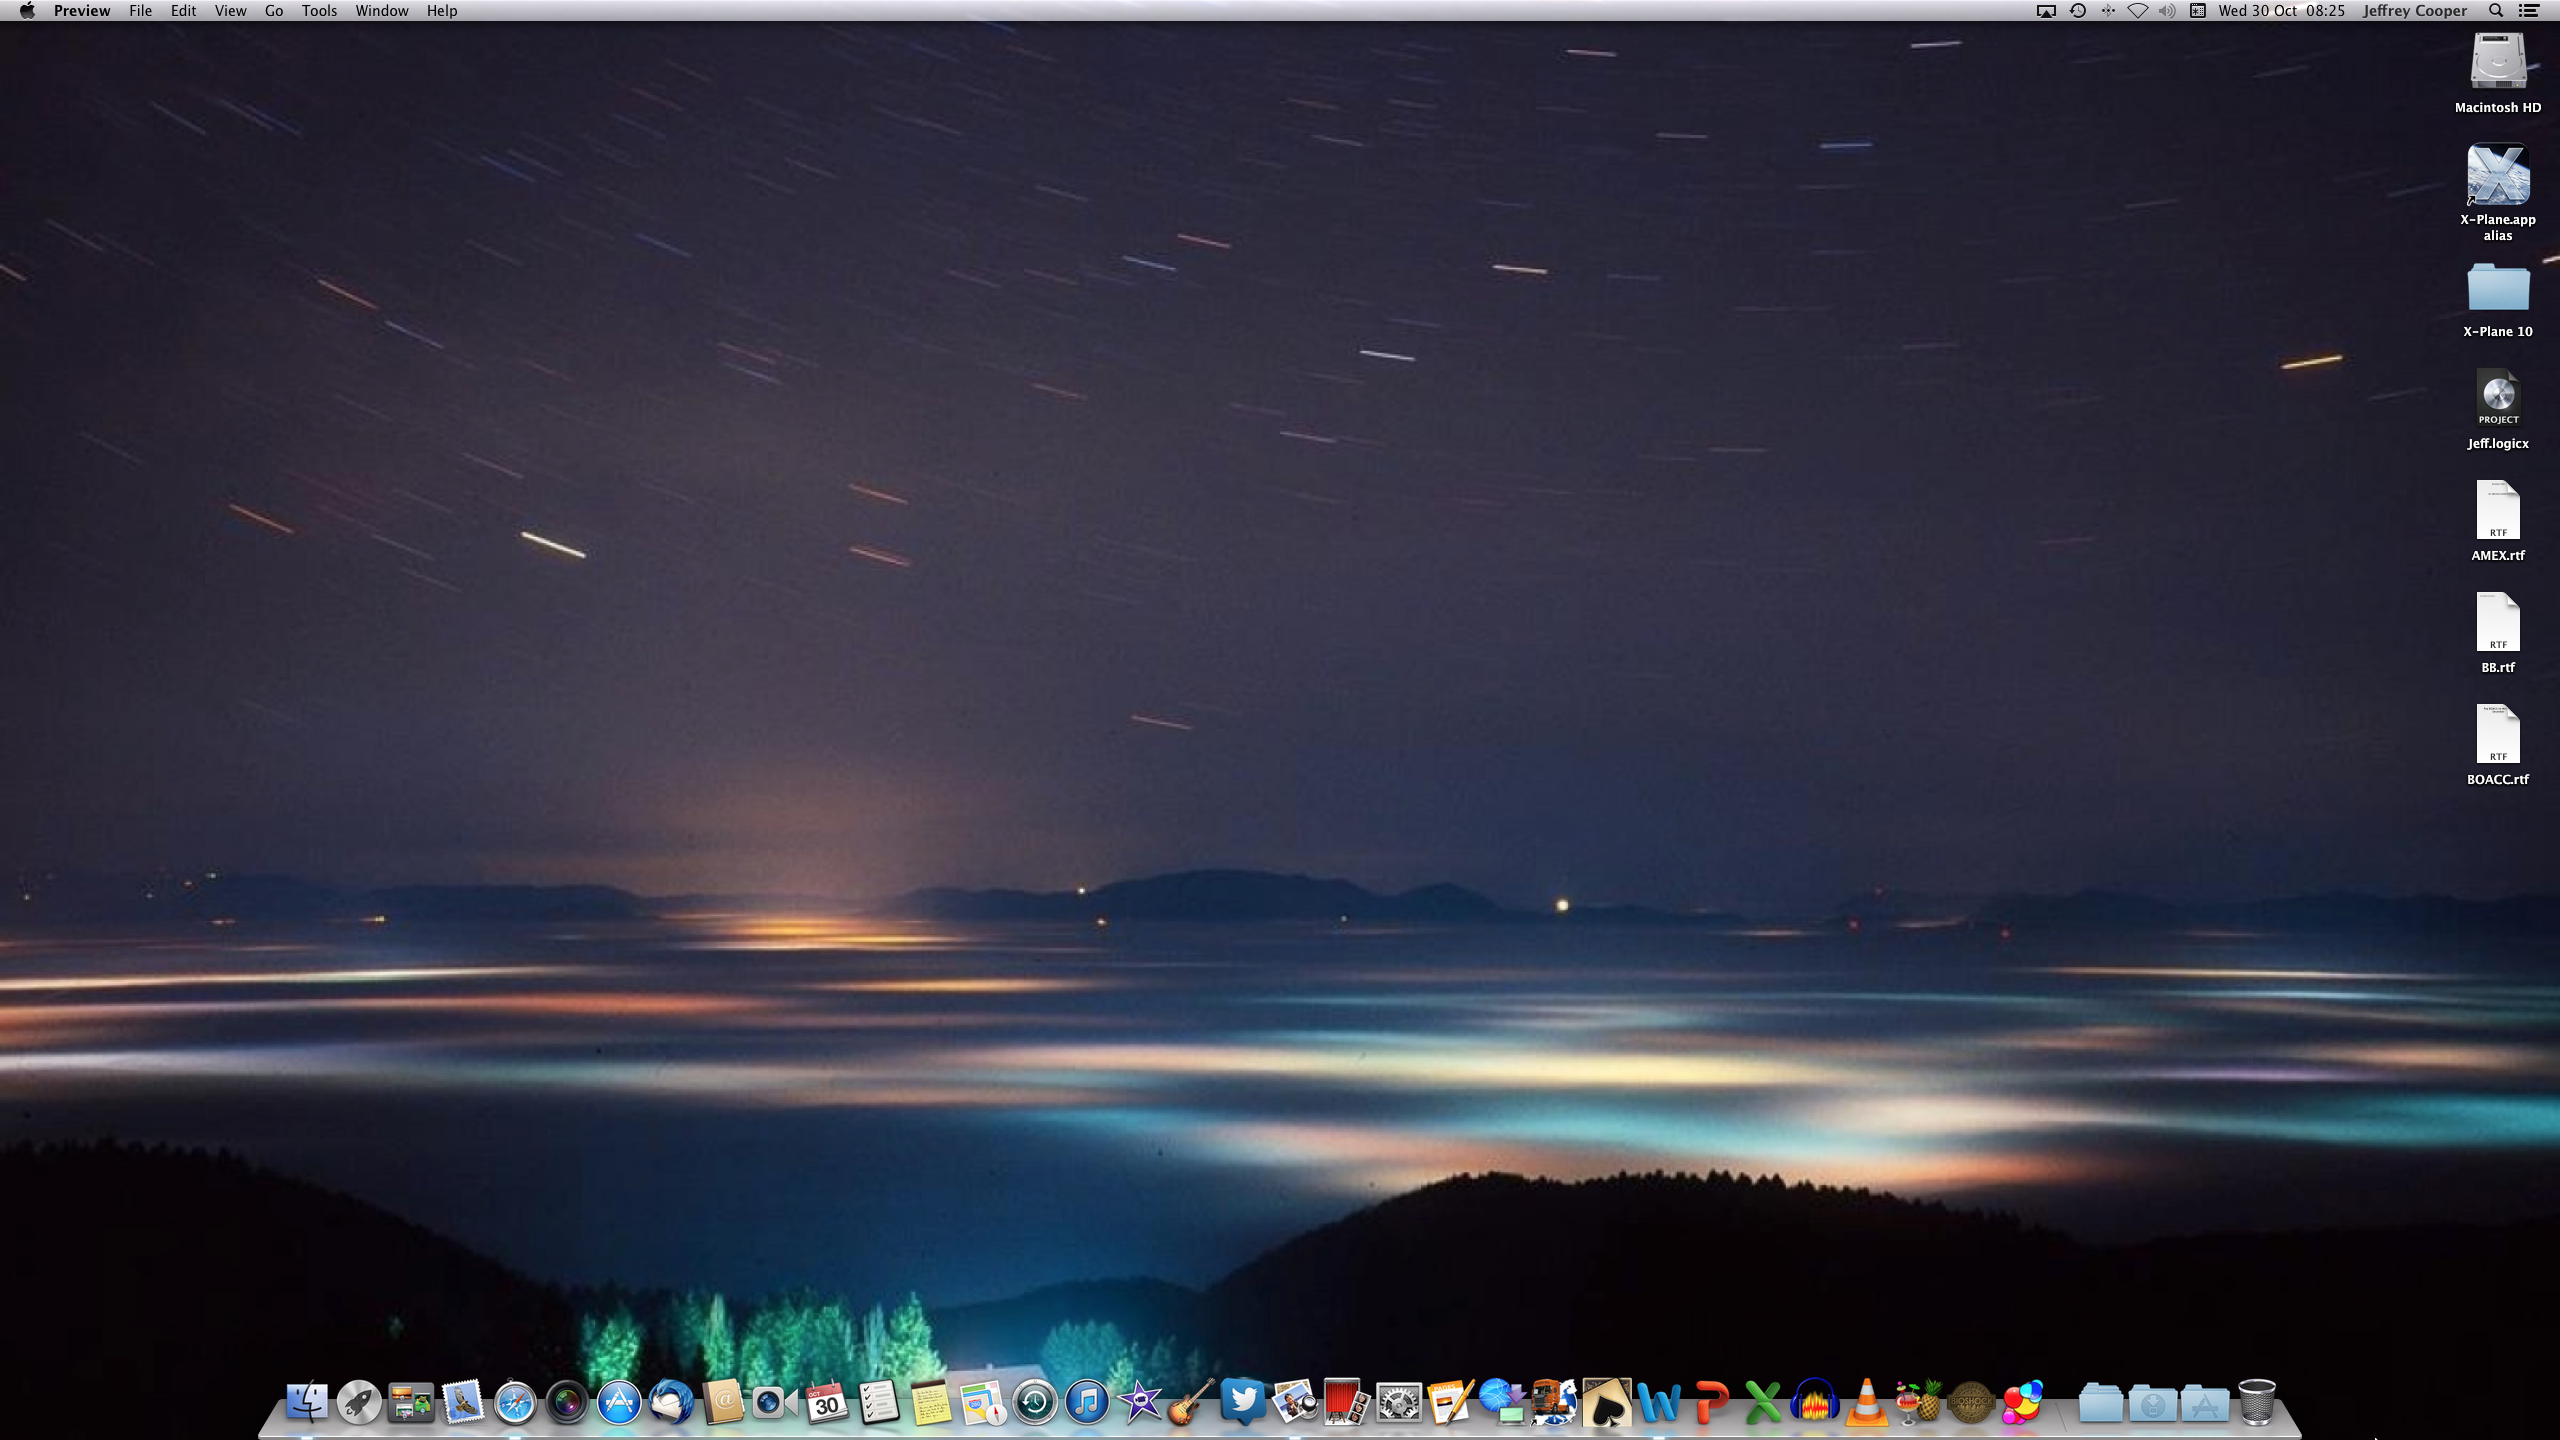Open the yellow Notes app in Dock

931,1402
